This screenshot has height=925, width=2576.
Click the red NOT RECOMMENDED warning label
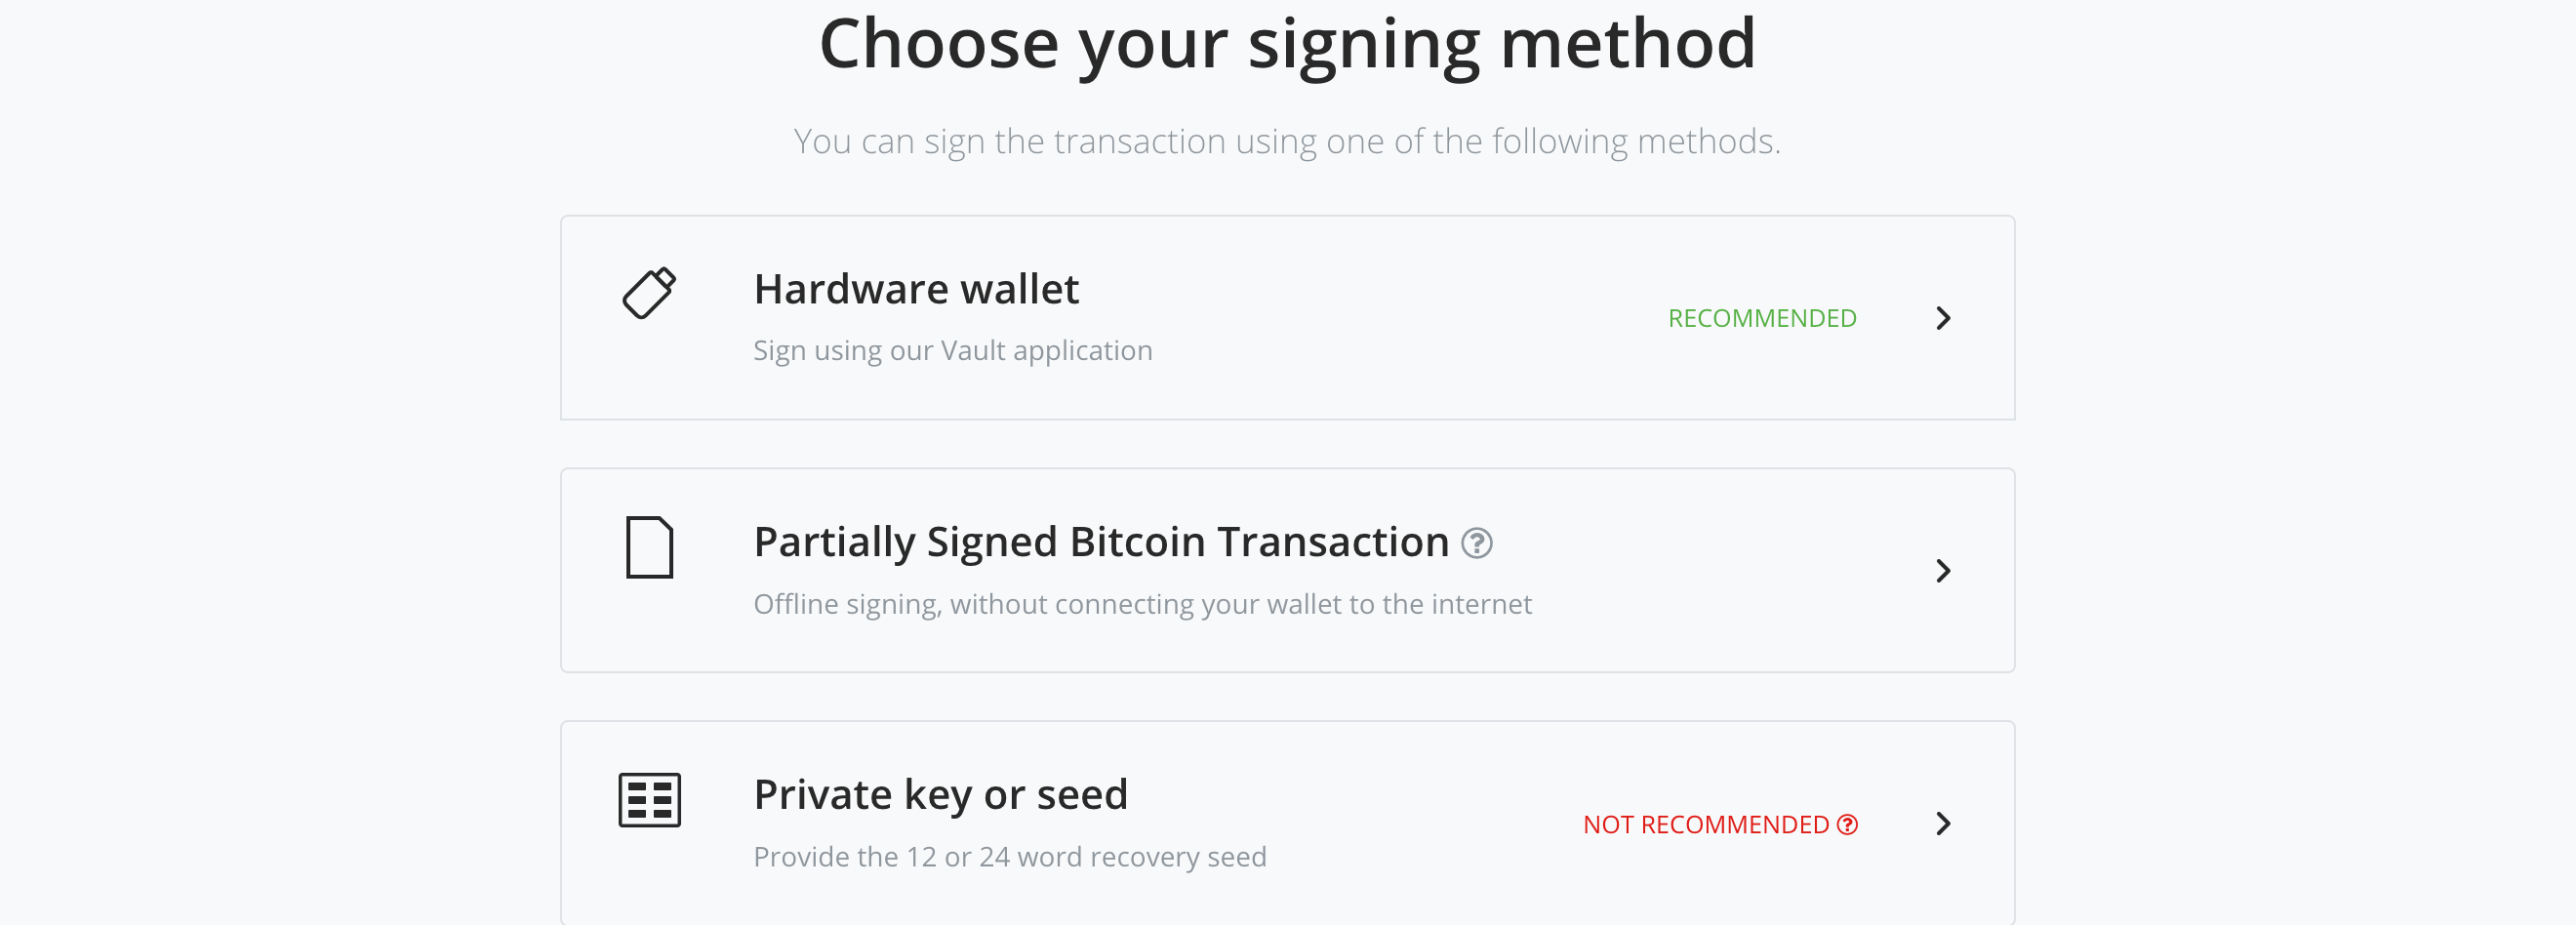(1705, 824)
